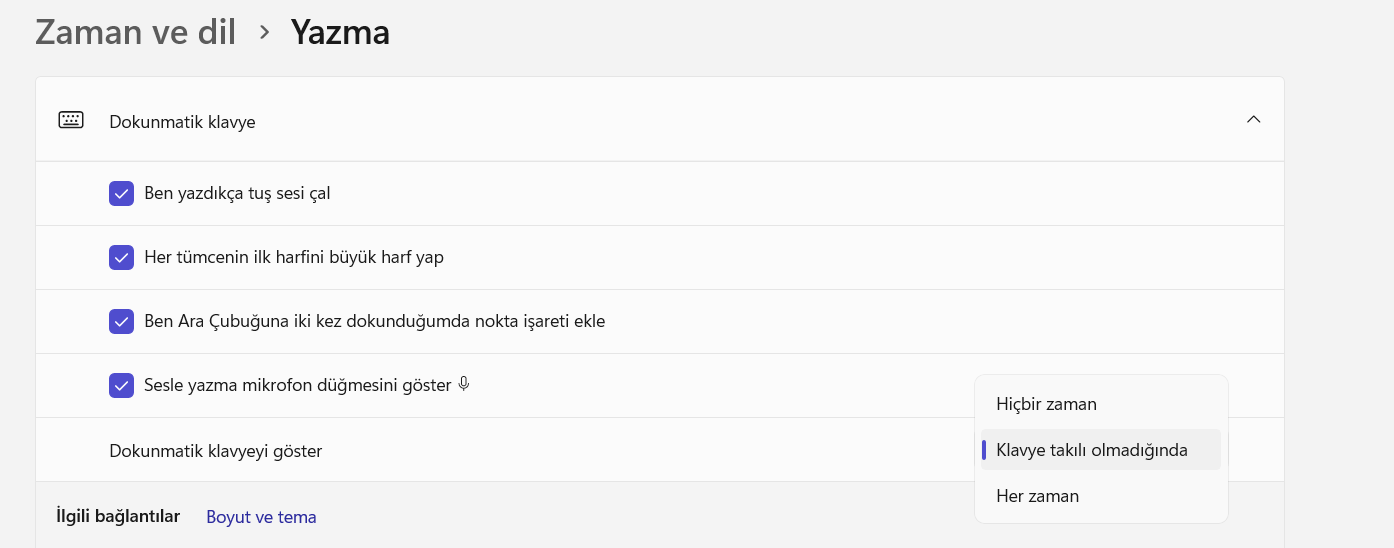Choose 'Klavye takılı olmadığında' option
1394x548 pixels.
1091,450
